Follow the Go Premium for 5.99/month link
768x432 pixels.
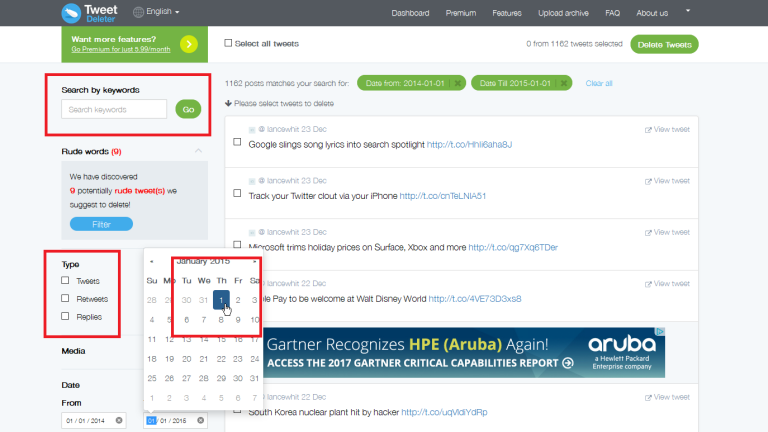120,49
